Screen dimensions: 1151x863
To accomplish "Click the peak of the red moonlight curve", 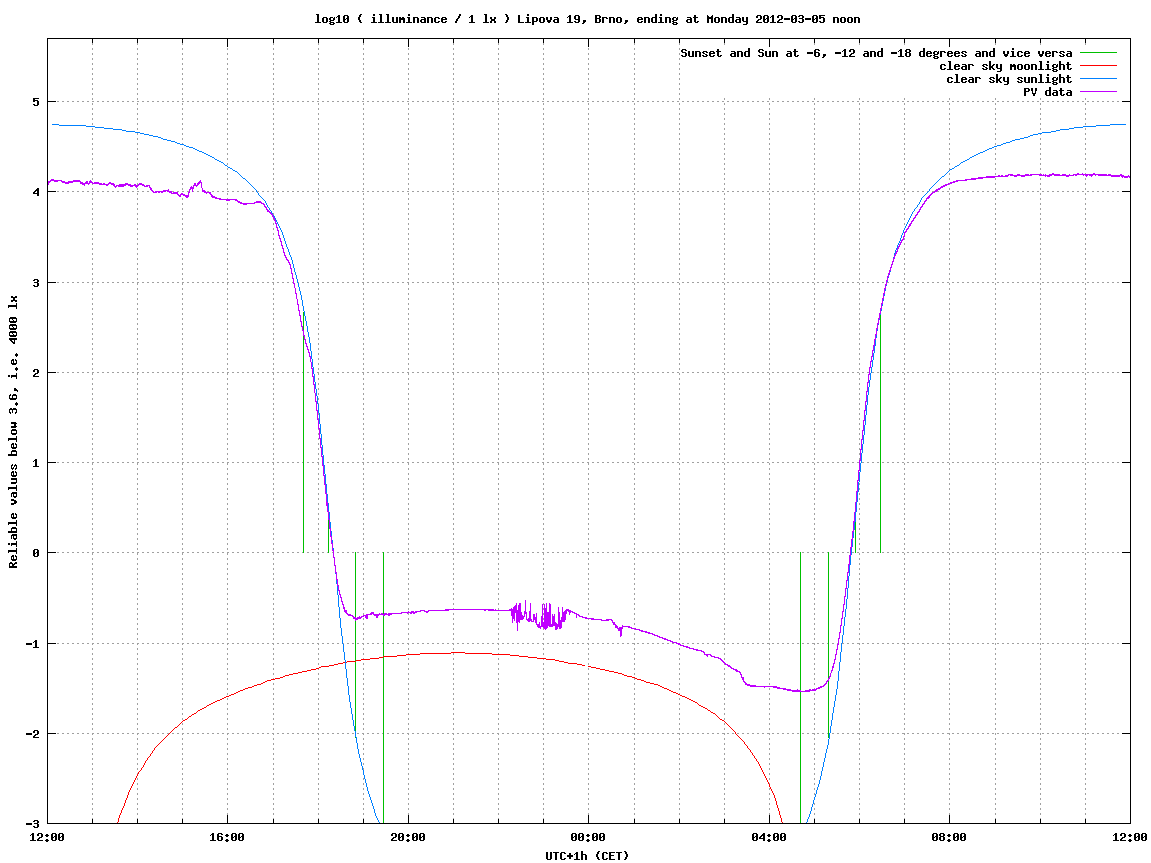I will pyautogui.click(x=457, y=652).
